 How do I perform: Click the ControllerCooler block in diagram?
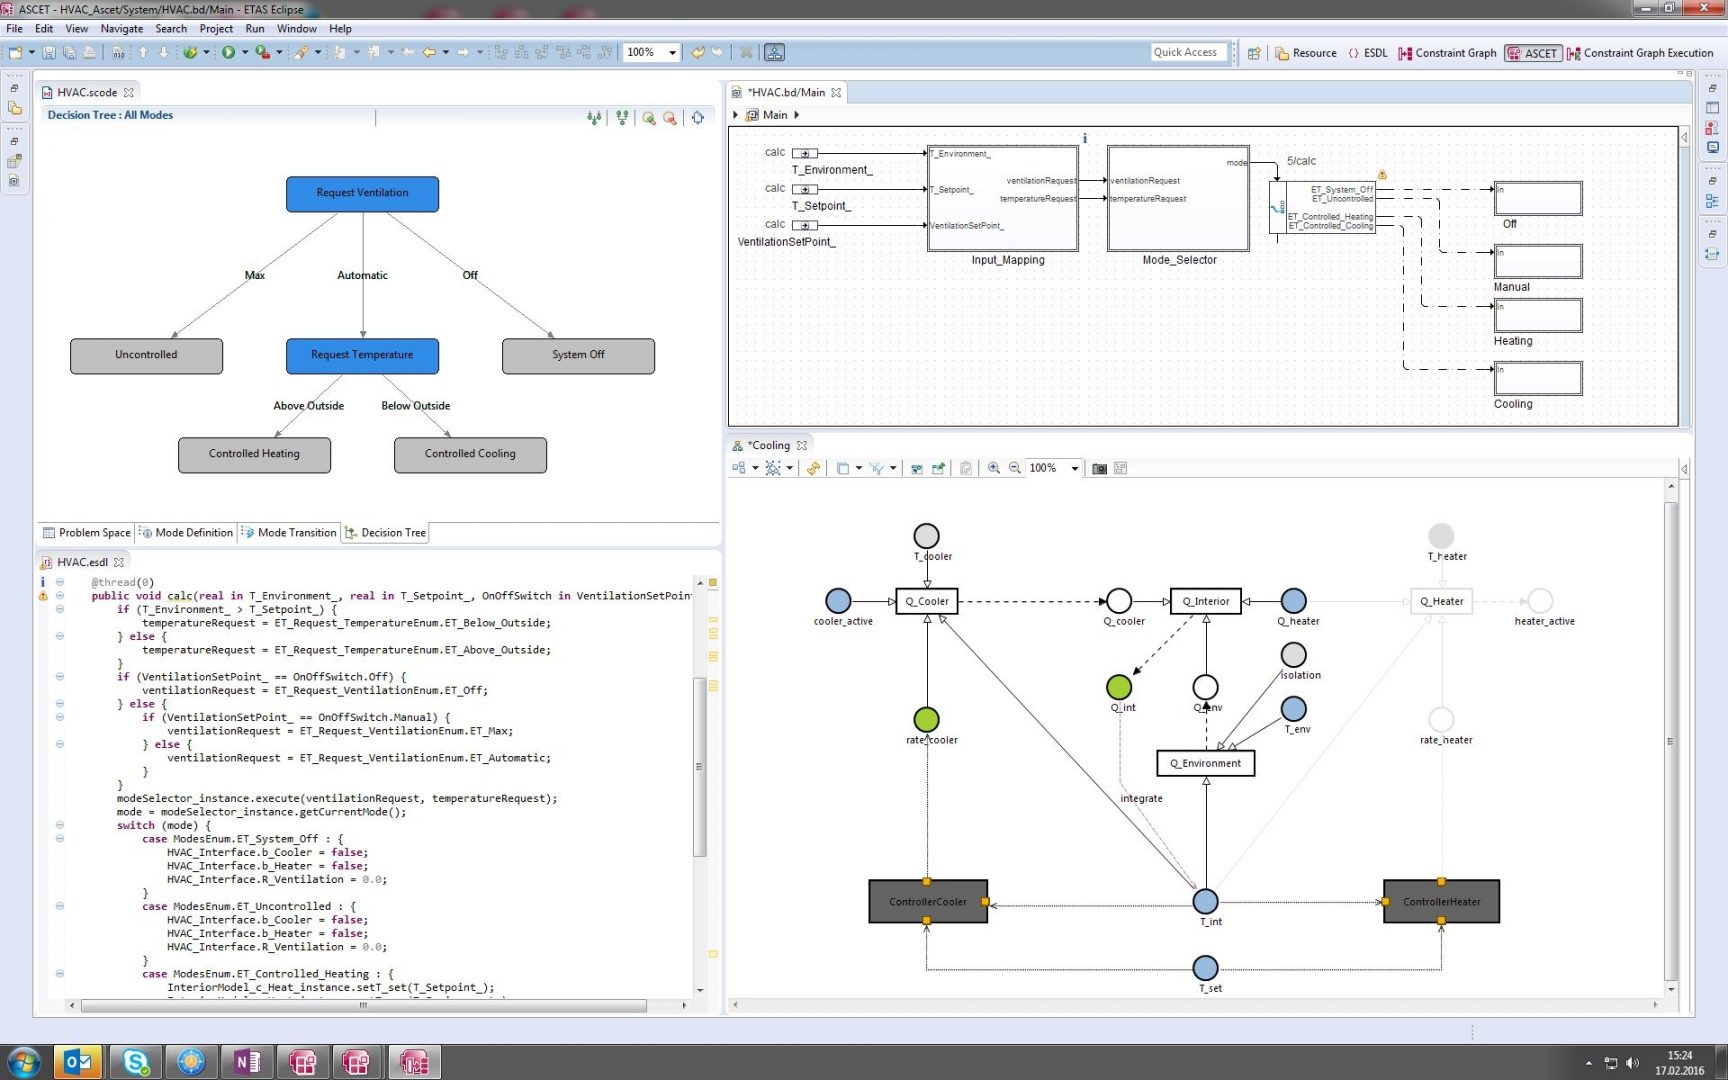coord(927,901)
